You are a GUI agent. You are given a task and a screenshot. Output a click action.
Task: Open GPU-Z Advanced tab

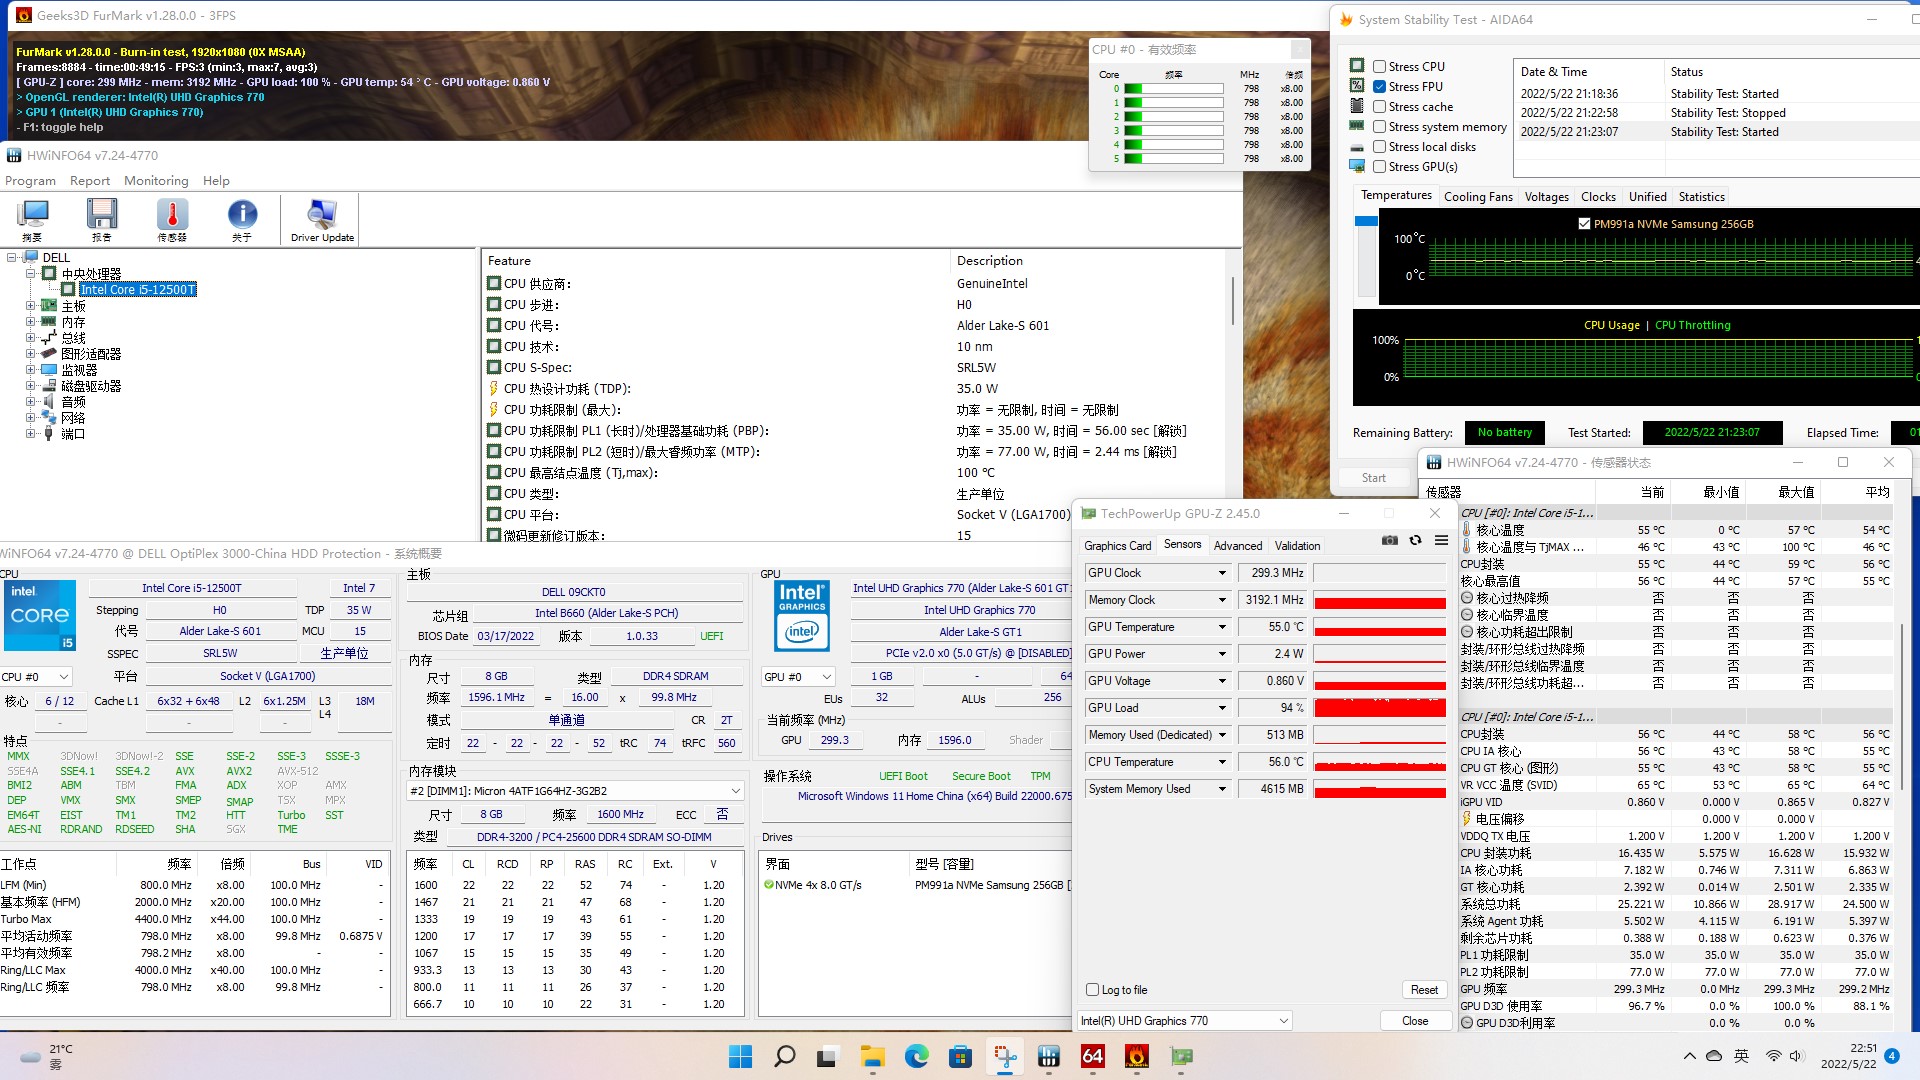1236,545
